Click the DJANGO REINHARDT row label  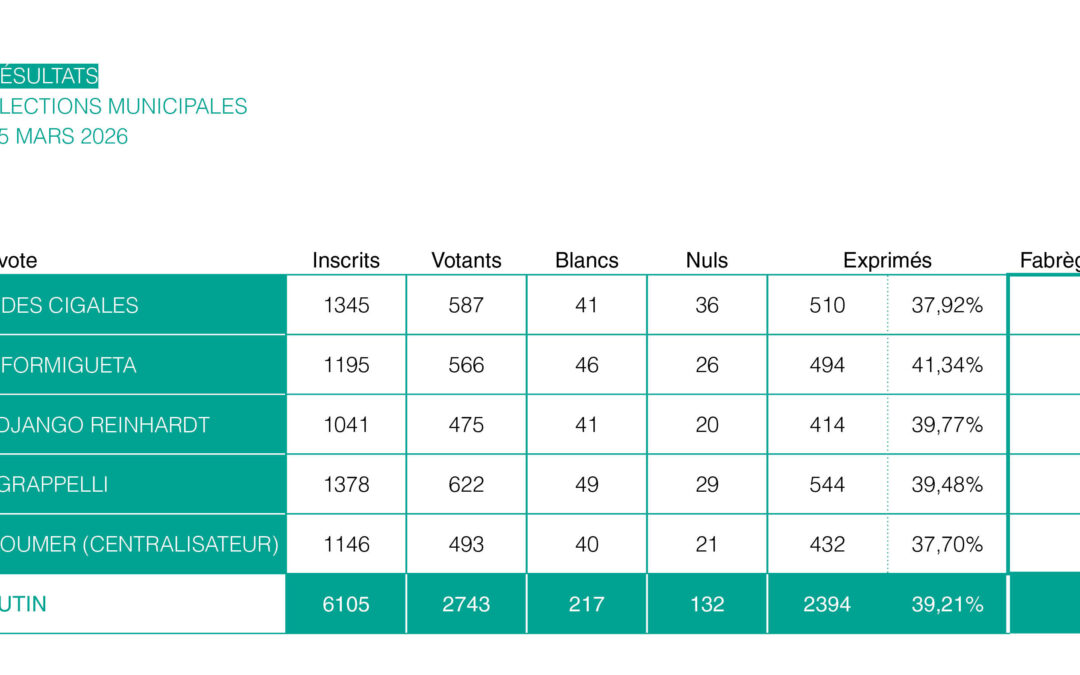tap(106, 425)
